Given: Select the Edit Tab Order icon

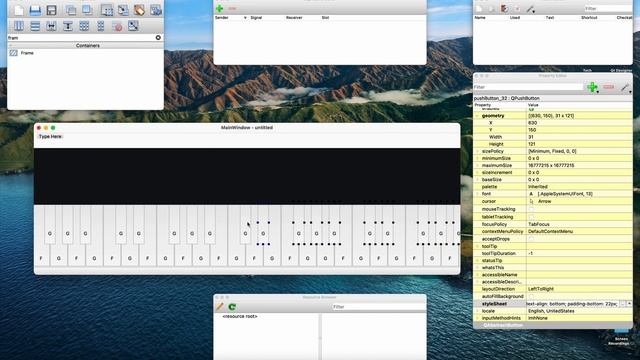Looking at the screenshot, I should (156, 10).
